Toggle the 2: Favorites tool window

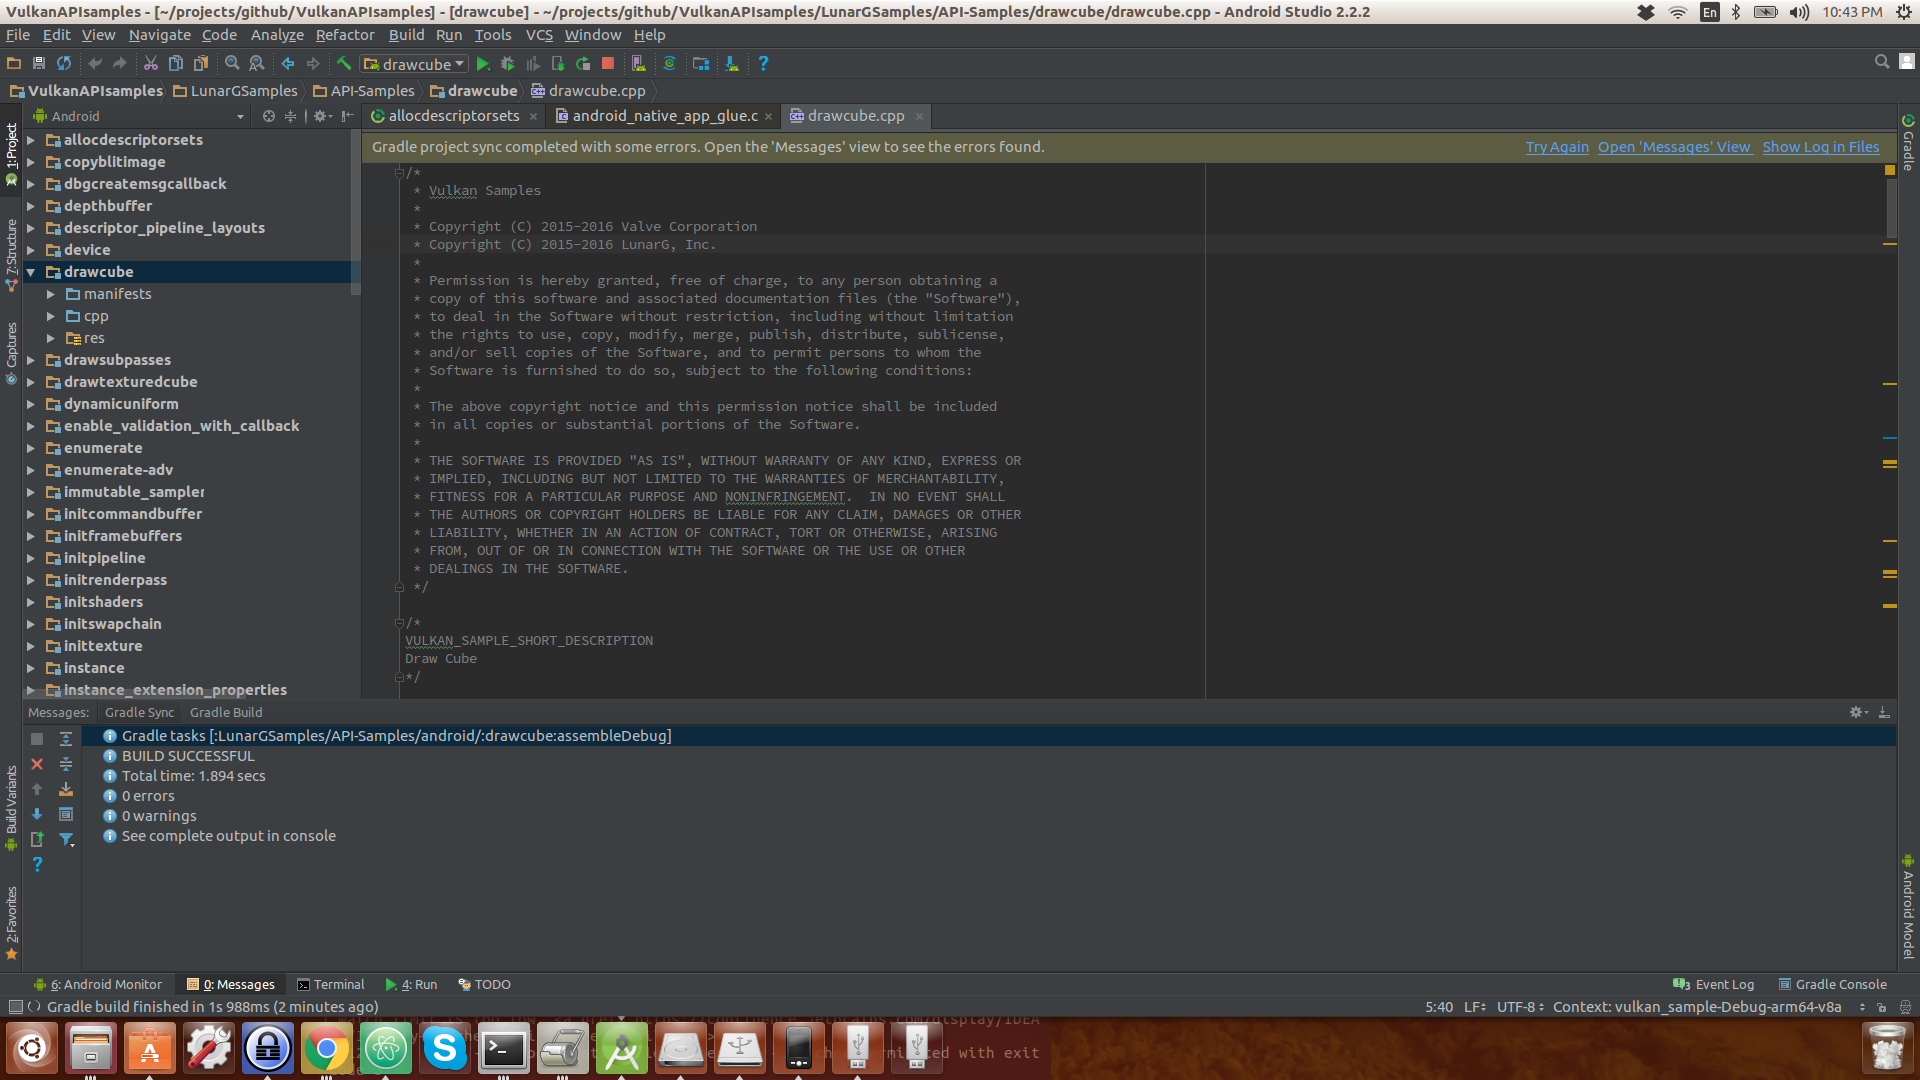click(x=12, y=923)
